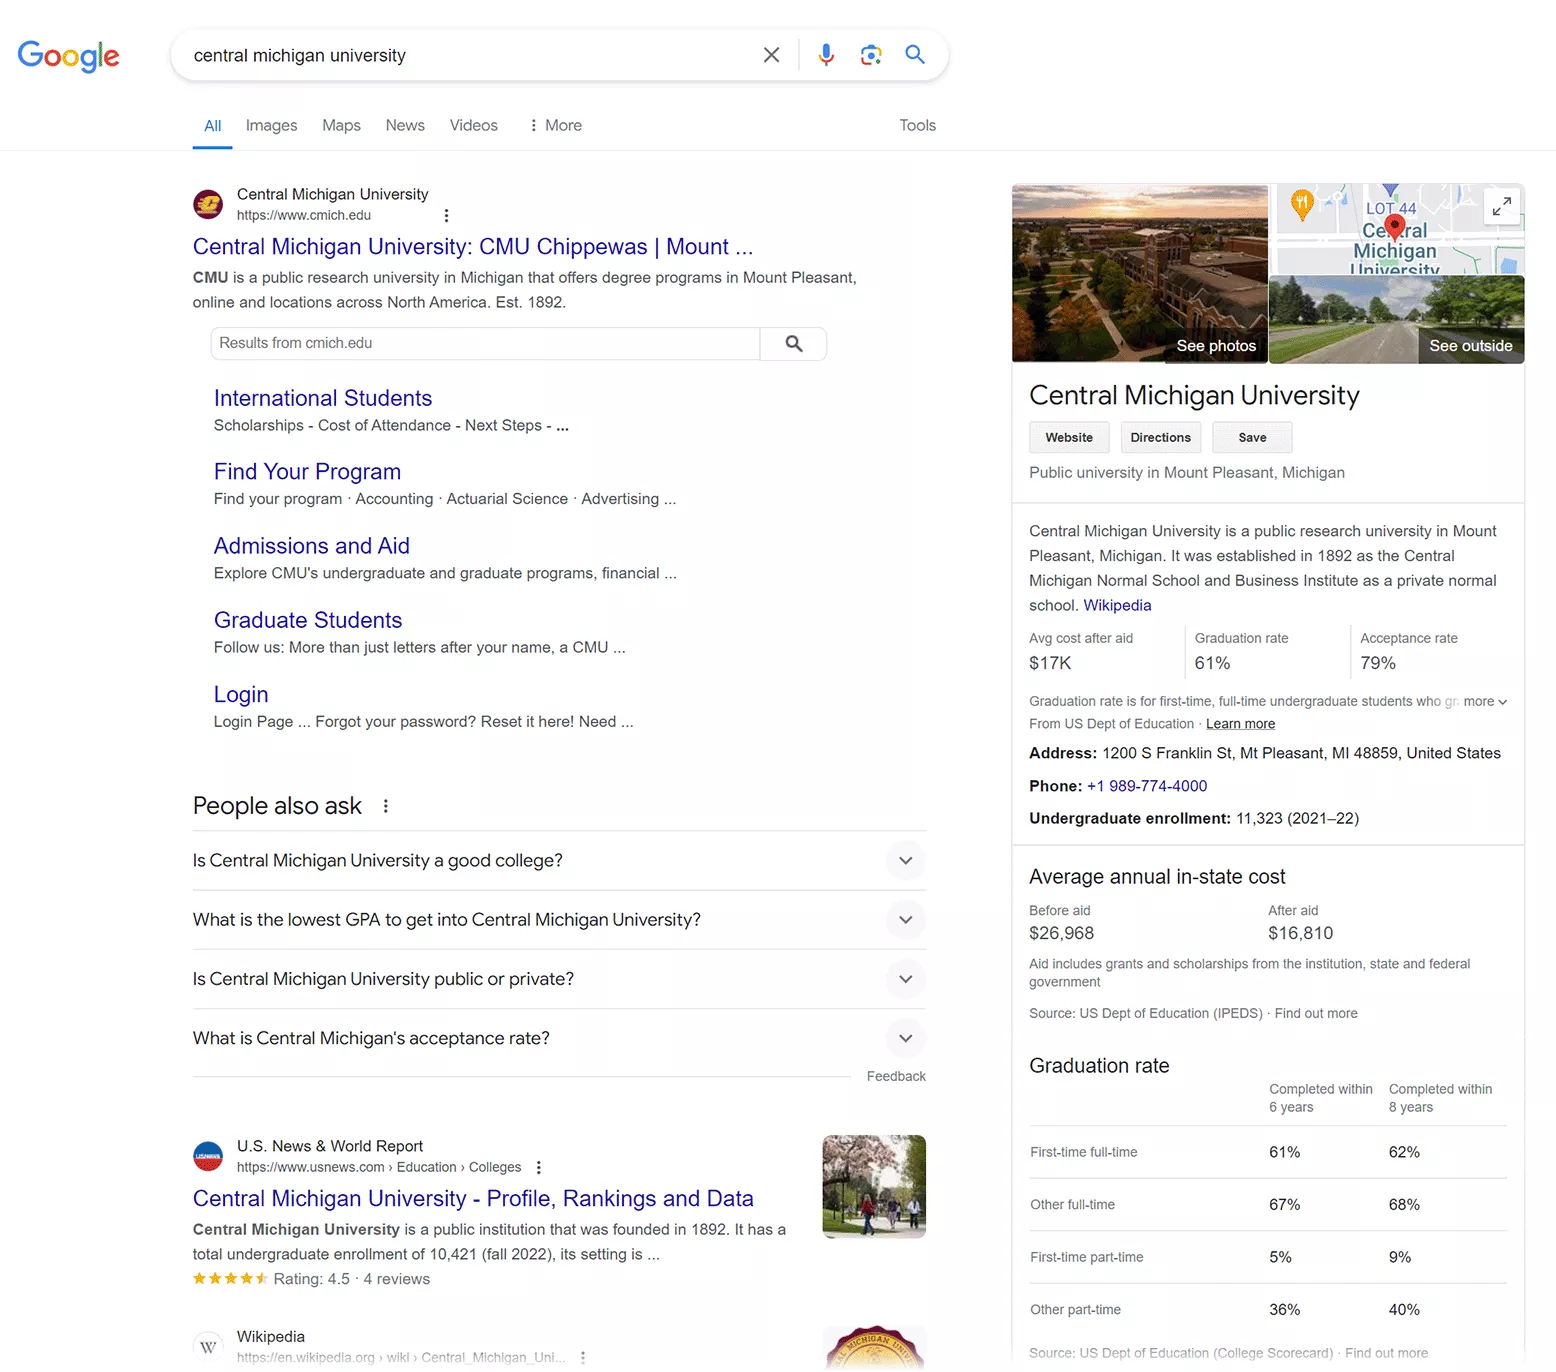Switch to the Videos tab

(473, 125)
